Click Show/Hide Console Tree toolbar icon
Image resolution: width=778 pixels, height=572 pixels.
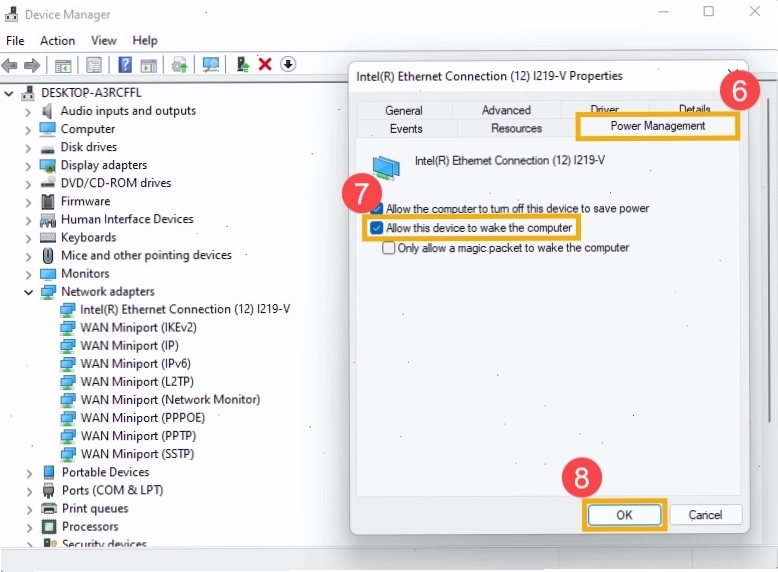(x=63, y=65)
